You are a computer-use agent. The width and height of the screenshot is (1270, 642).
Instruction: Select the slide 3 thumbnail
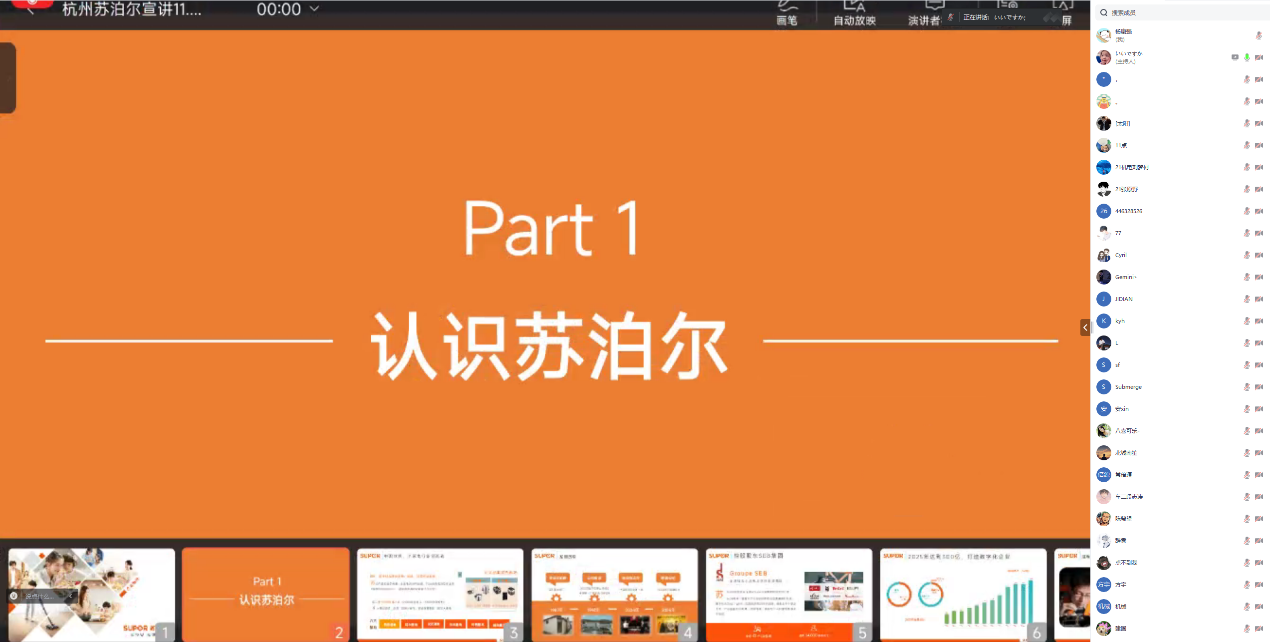coord(440,594)
